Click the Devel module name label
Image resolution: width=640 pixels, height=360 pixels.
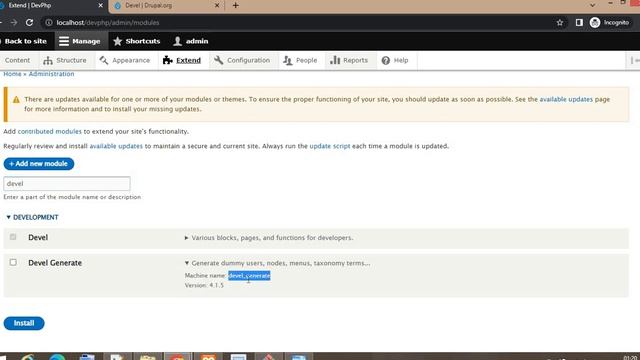coord(38,238)
